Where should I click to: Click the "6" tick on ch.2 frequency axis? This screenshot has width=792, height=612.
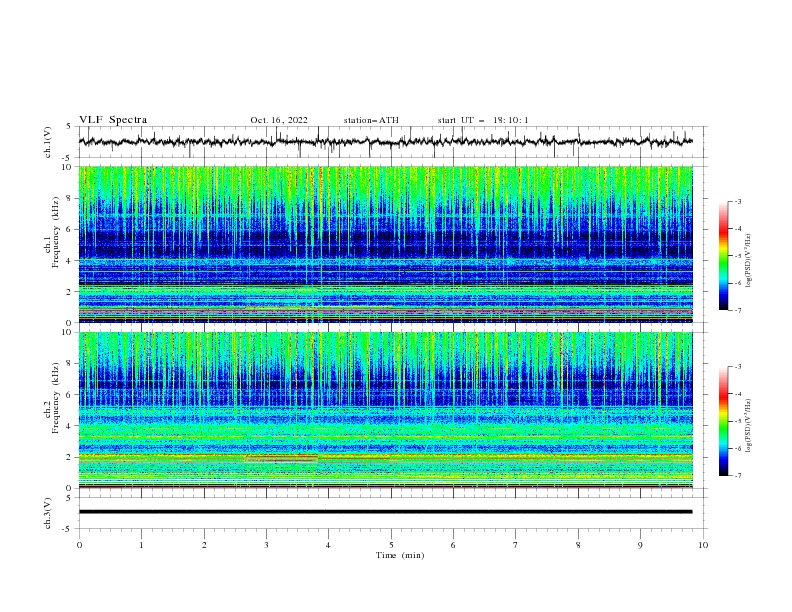tap(70, 395)
